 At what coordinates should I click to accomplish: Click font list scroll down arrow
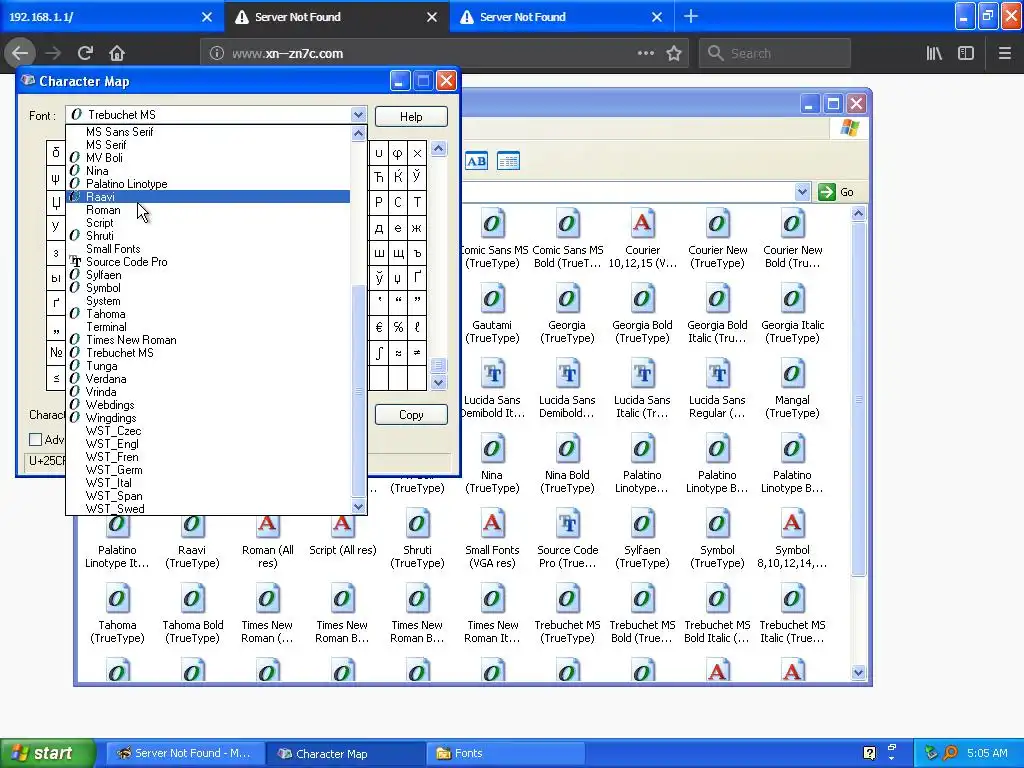(359, 507)
